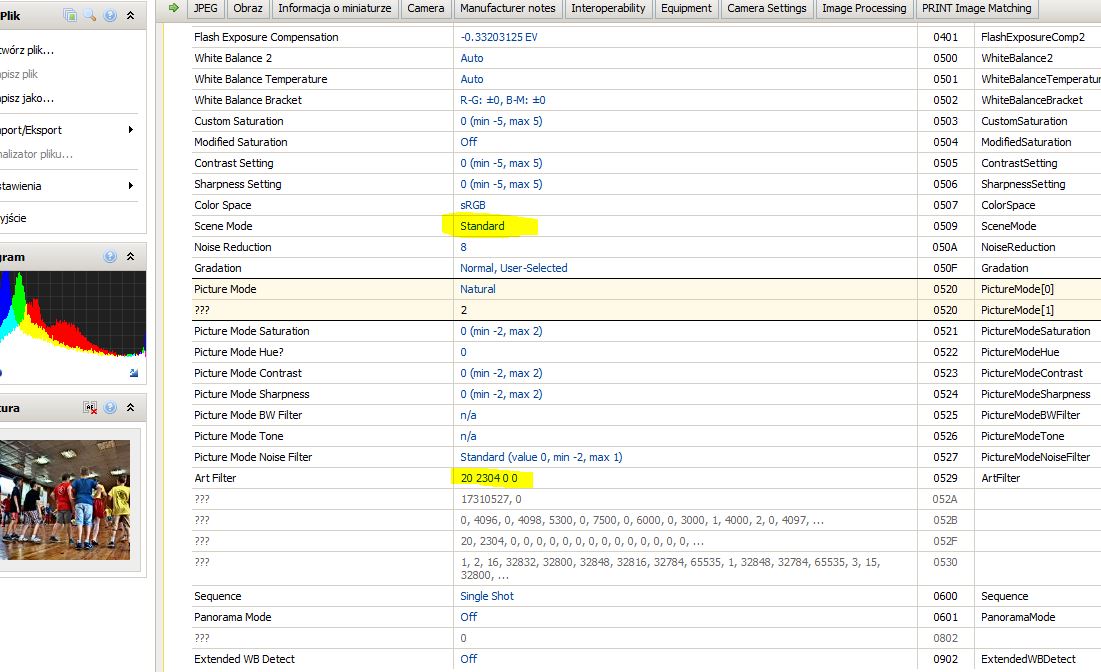Open help for the Plik panel
Screen dimensions: 1101x672
(x=110, y=16)
